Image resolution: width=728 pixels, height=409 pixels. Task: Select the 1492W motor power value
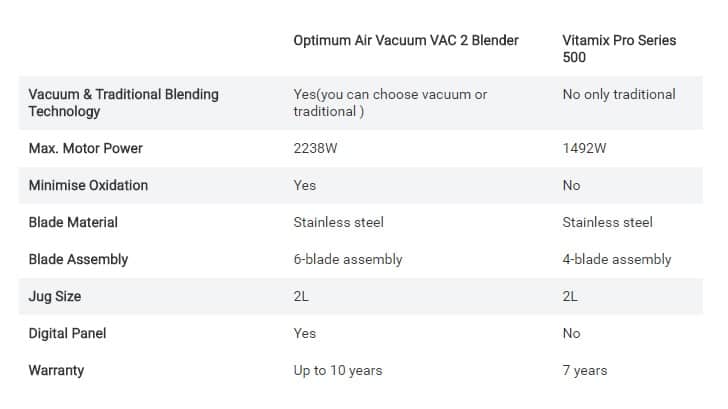(x=584, y=148)
